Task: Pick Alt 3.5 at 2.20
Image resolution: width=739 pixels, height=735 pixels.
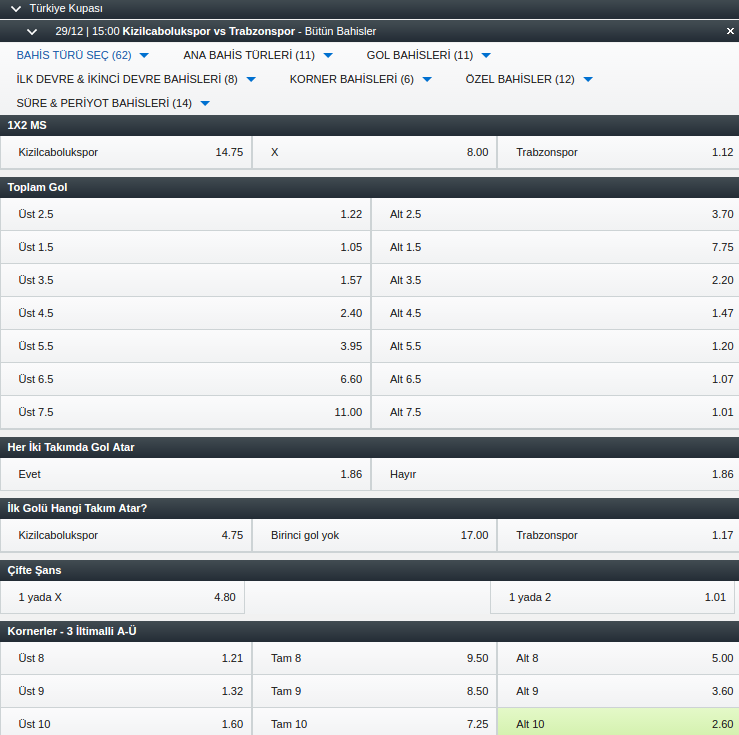Action: [x=555, y=280]
